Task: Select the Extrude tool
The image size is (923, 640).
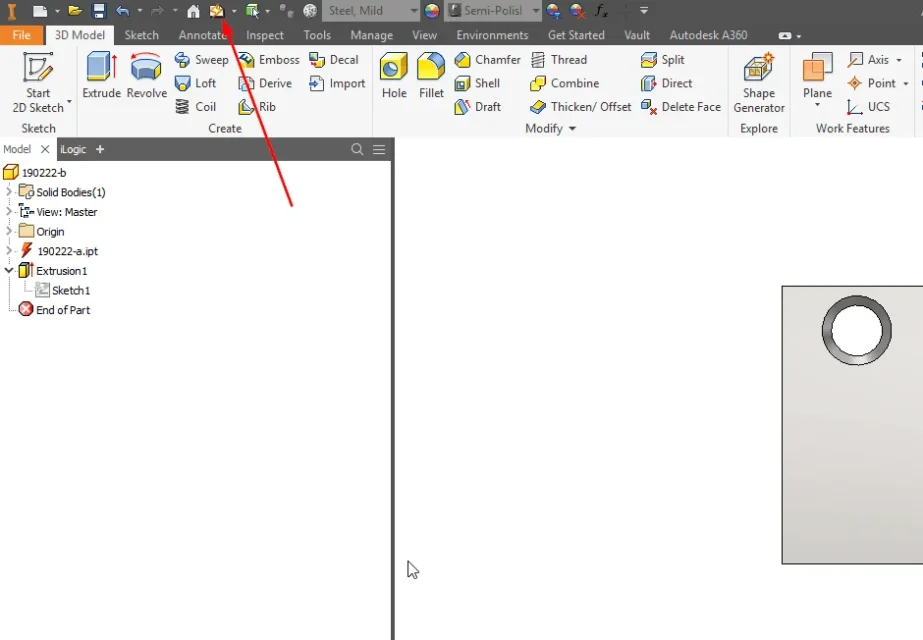Action: 101,75
